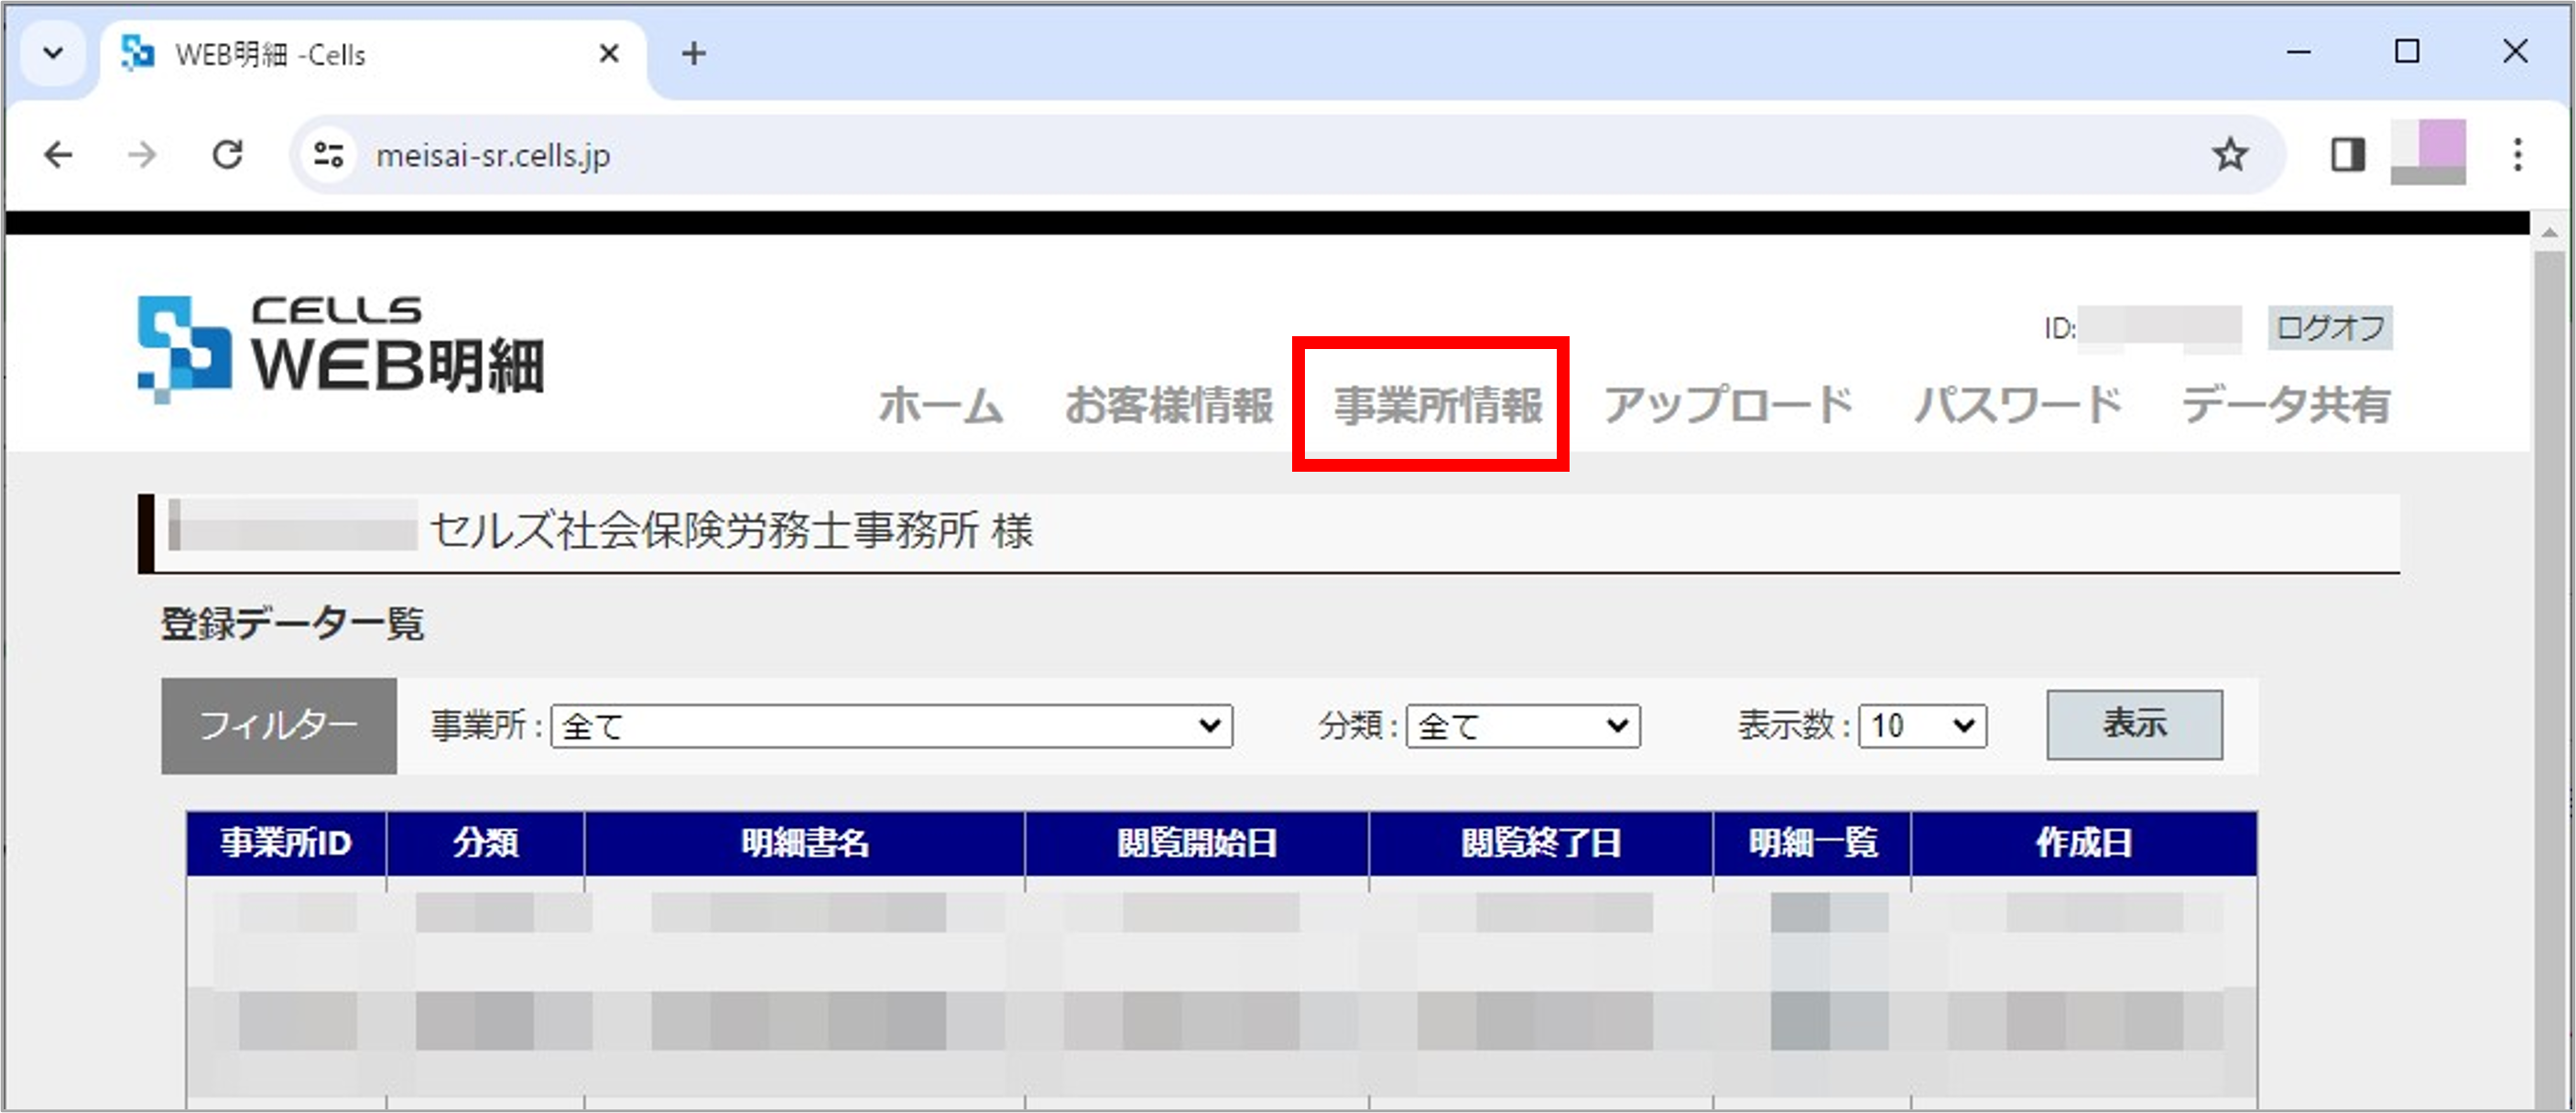Image resolution: width=2576 pixels, height=1113 pixels.
Task: Open the three-dot Chrome menu
Action: point(2519,154)
